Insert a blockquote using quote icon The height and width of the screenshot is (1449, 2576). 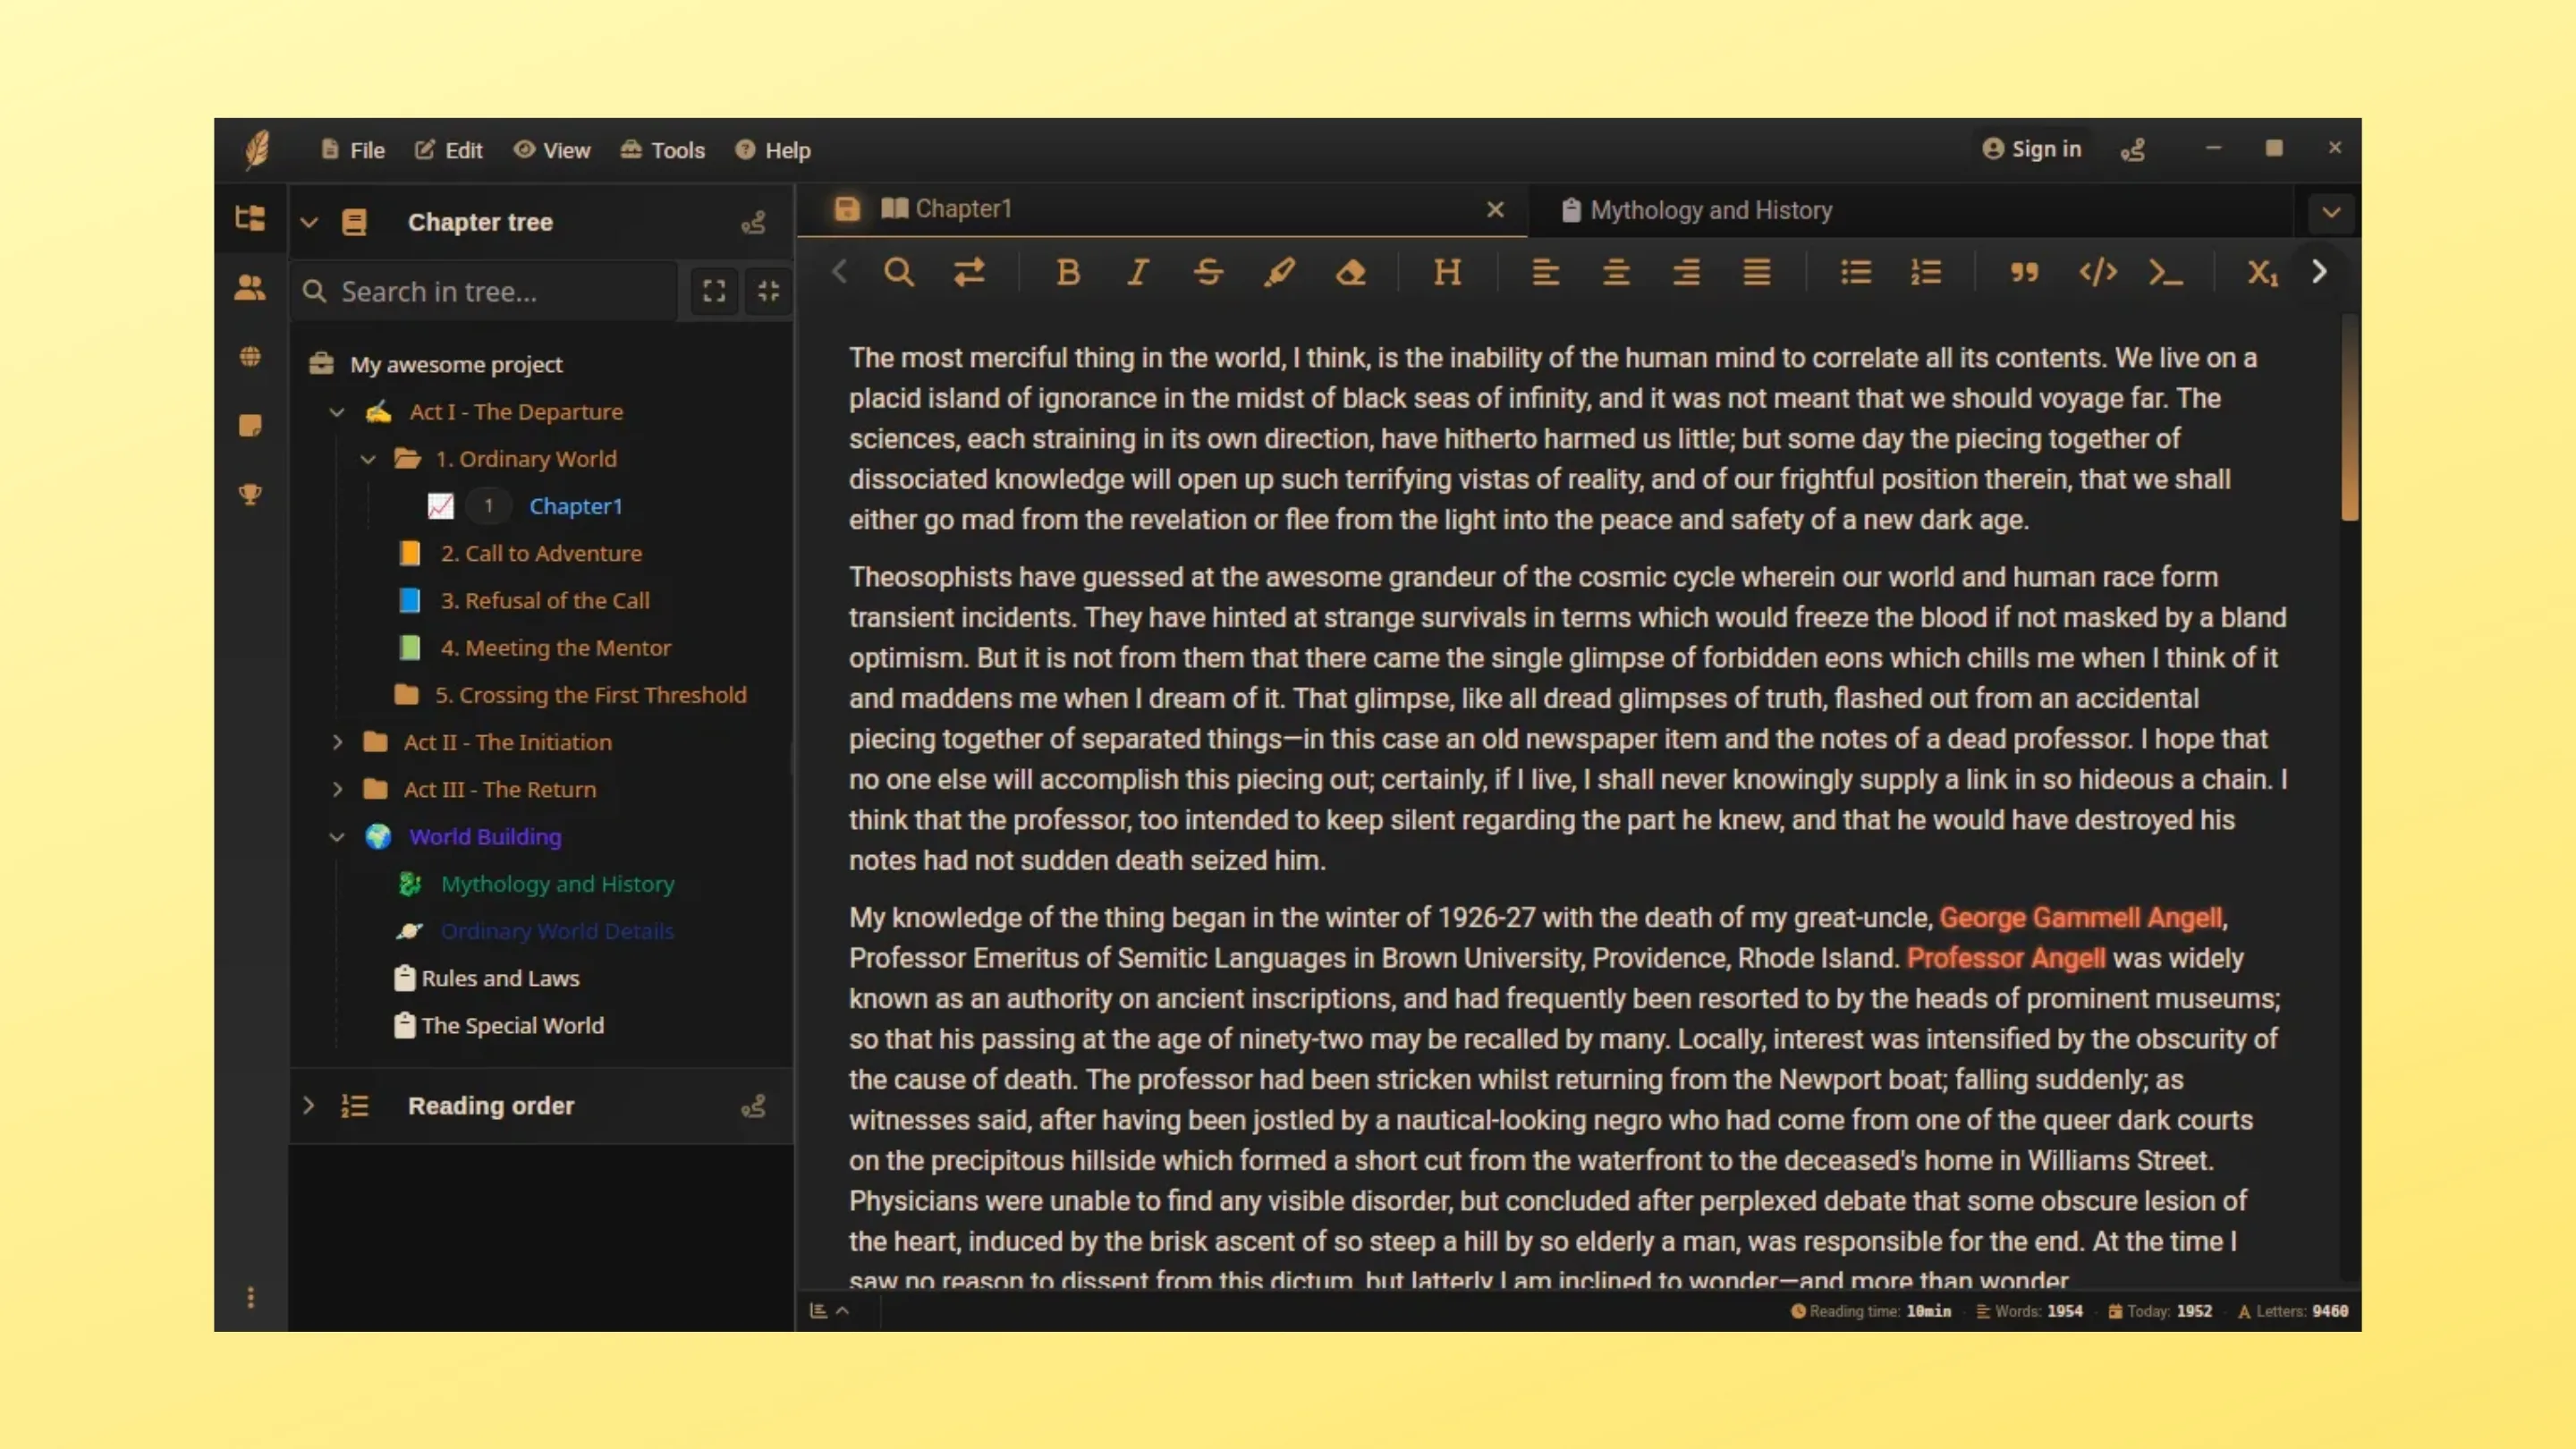pyautogui.click(x=2024, y=272)
